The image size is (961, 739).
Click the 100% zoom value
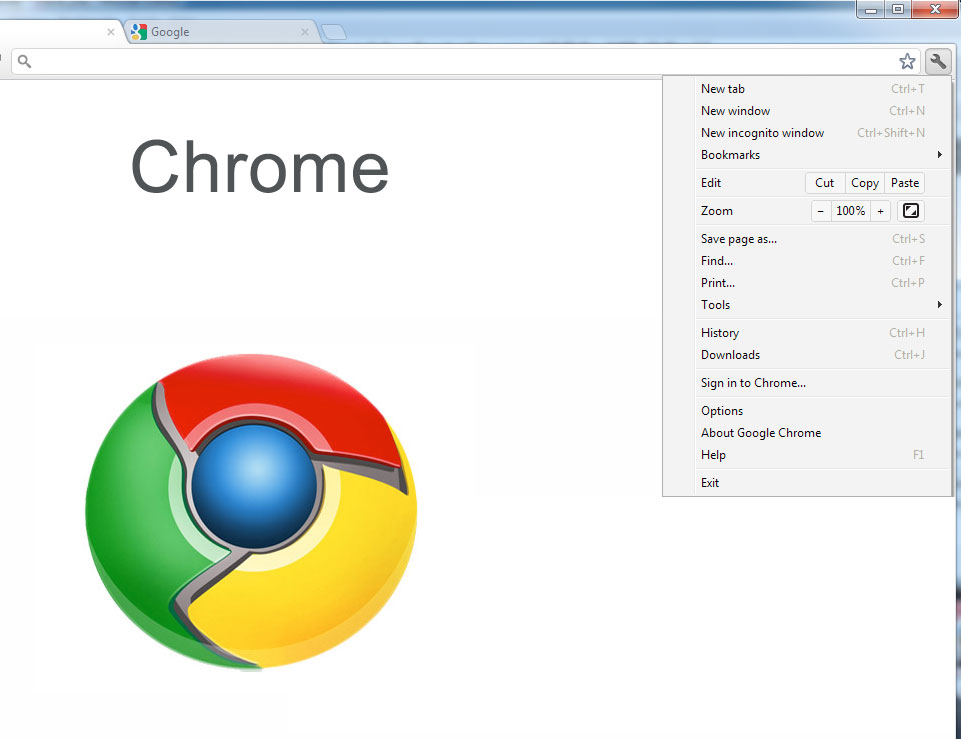point(851,211)
